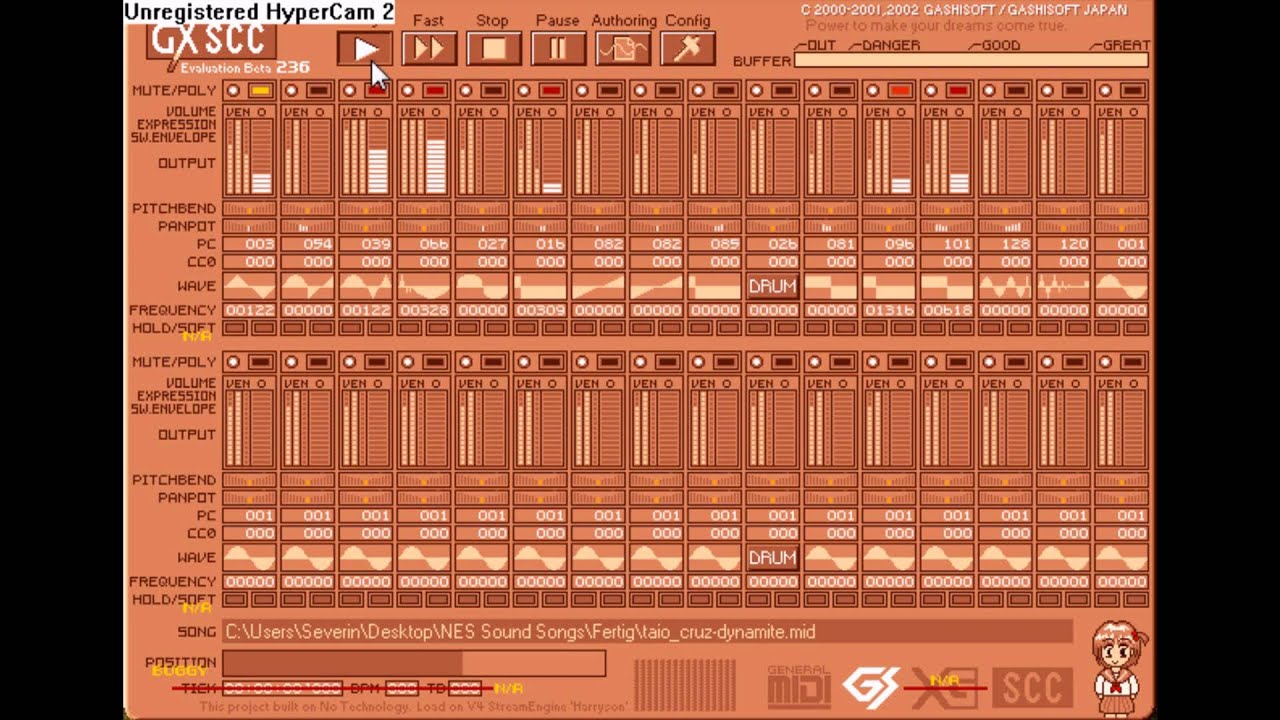The image size is (1280, 720).
Task: Click the output meter of channel PC 066
Action: tap(435, 156)
